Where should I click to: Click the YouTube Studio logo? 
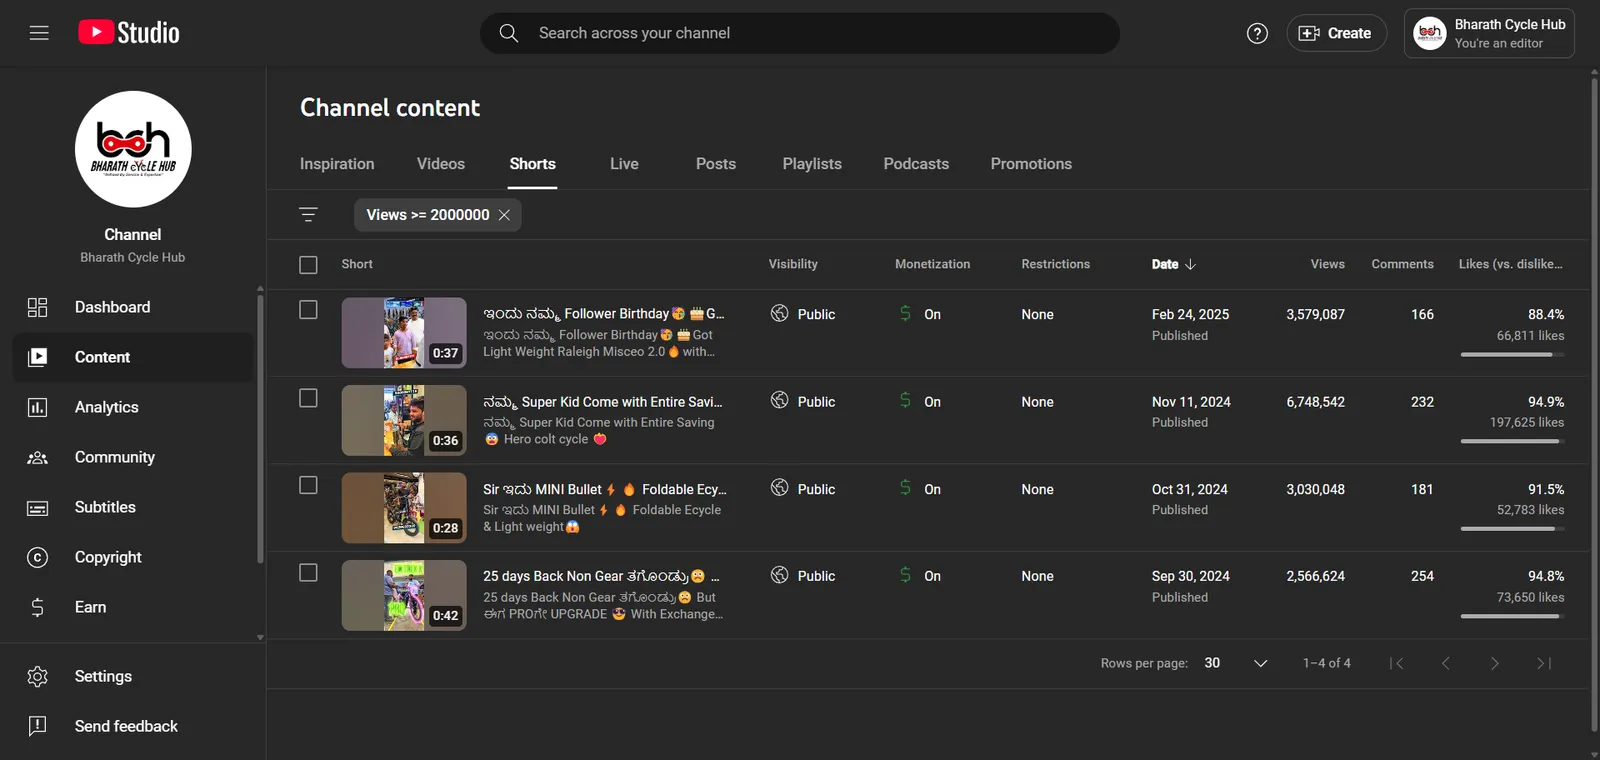129,33
